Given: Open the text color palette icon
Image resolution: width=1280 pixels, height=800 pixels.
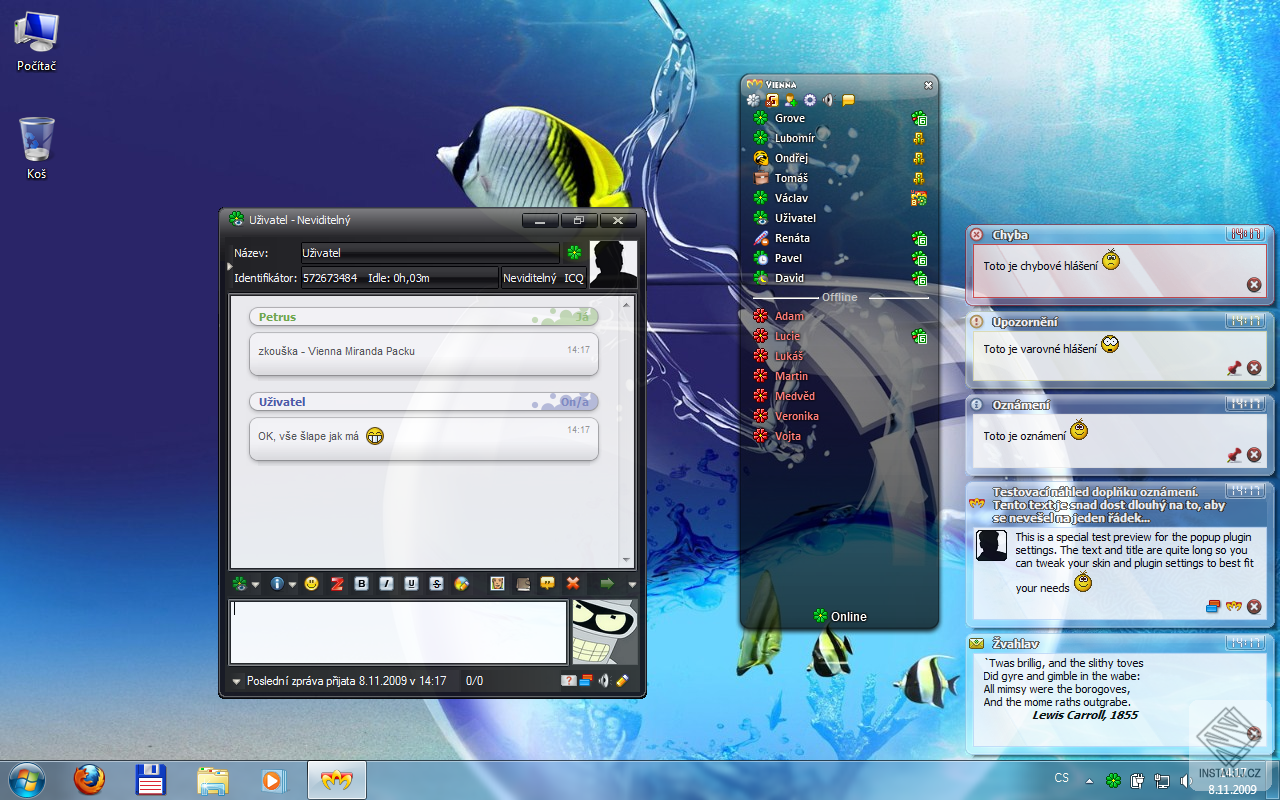Looking at the screenshot, I should (x=461, y=584).
